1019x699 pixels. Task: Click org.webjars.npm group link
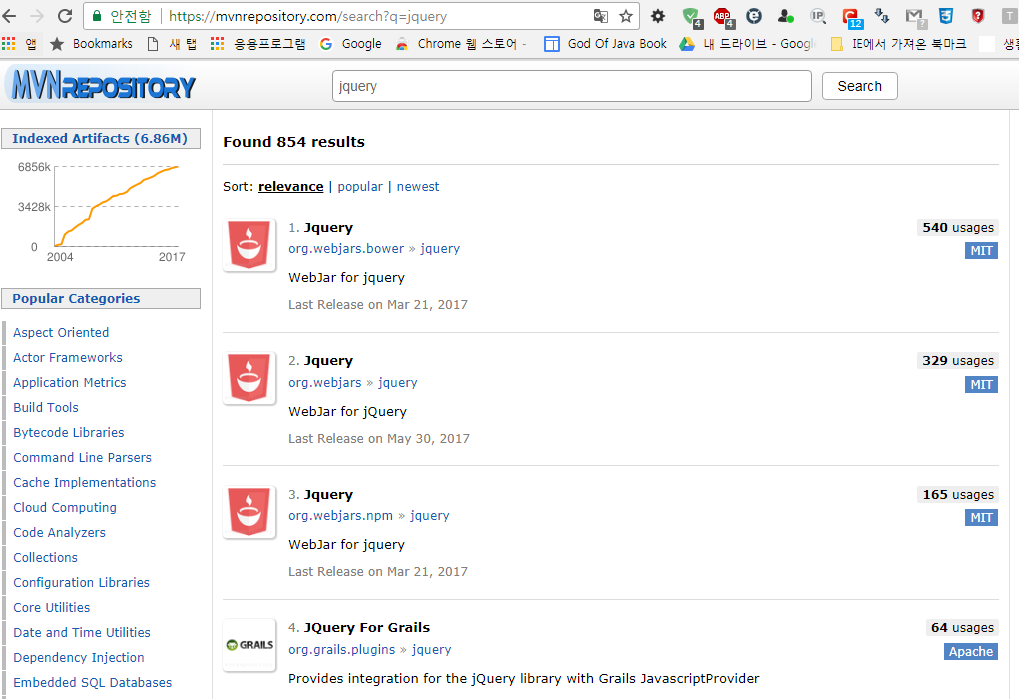[341, 515]
